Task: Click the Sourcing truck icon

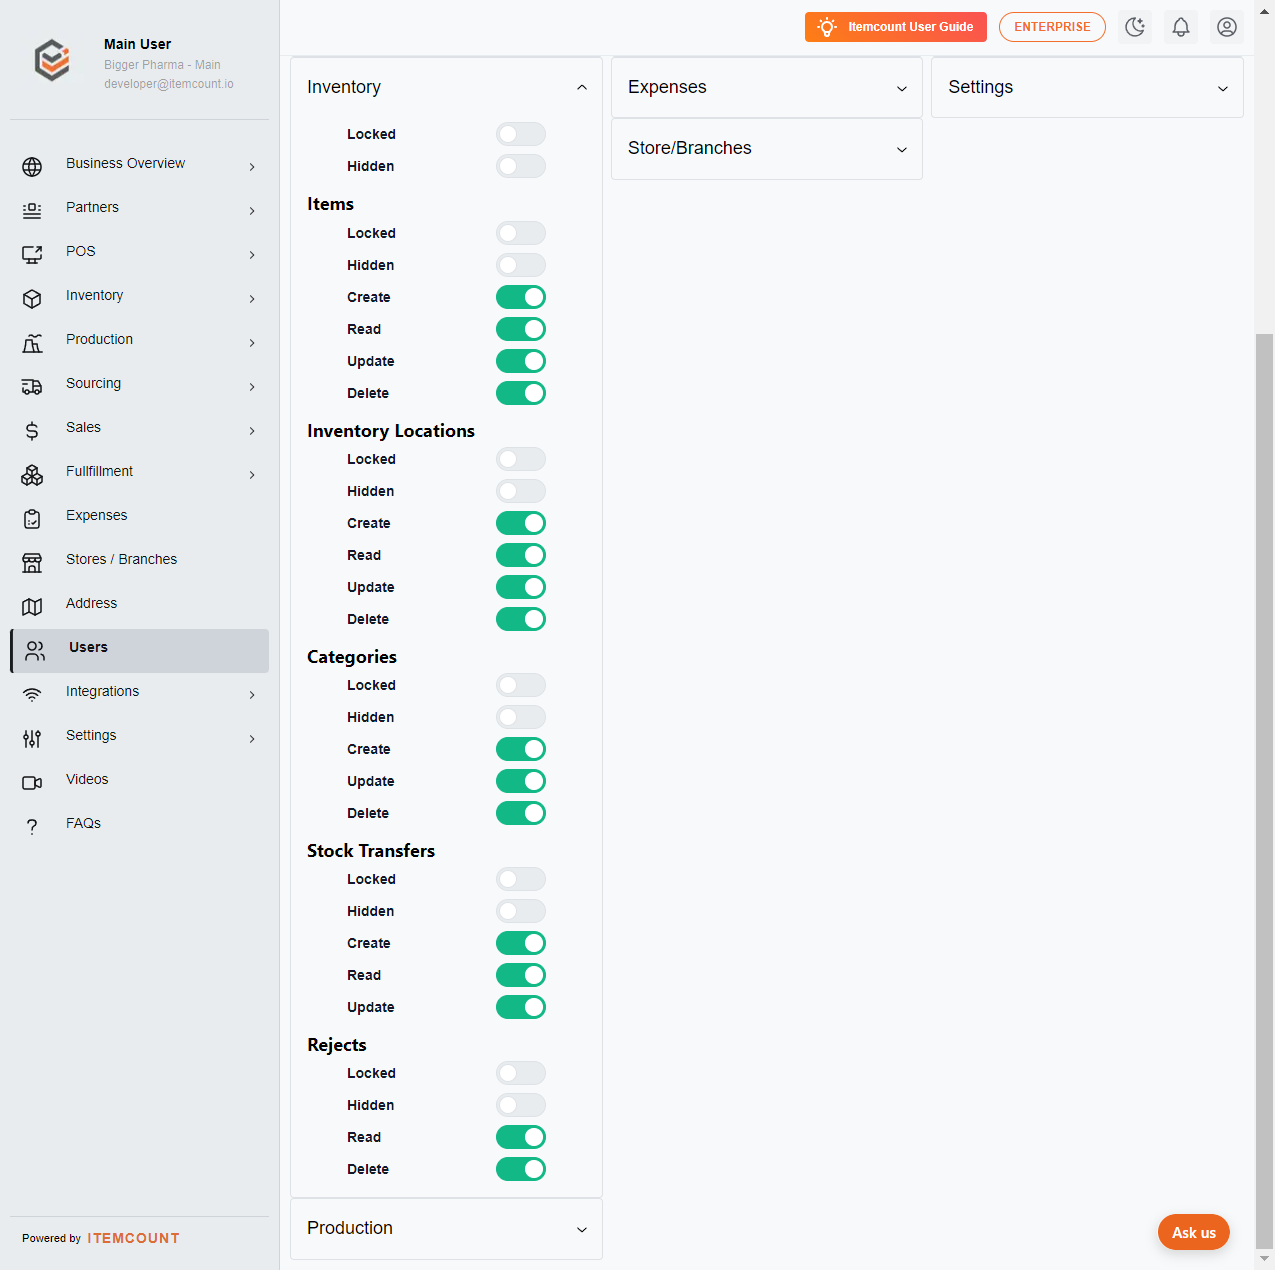Action: click(x=32, y=387)
